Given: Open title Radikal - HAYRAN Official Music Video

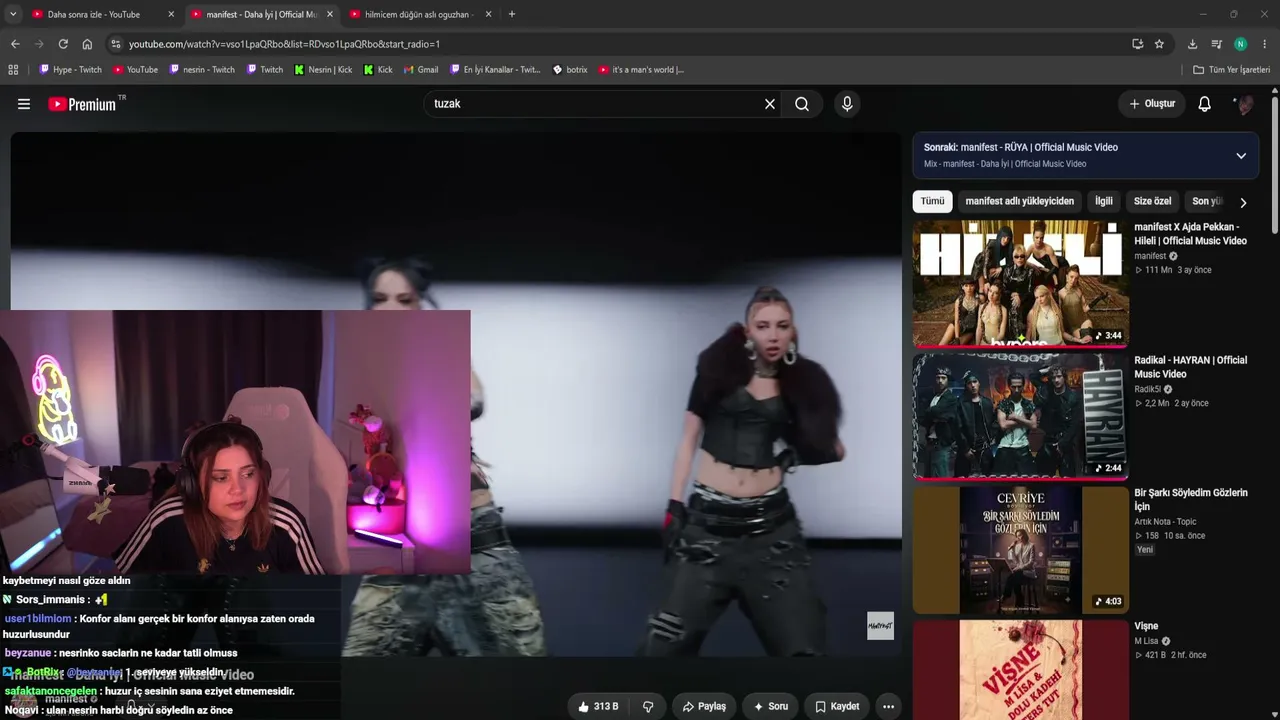Looking at the screenshot, I should [x=1190, y=367].
